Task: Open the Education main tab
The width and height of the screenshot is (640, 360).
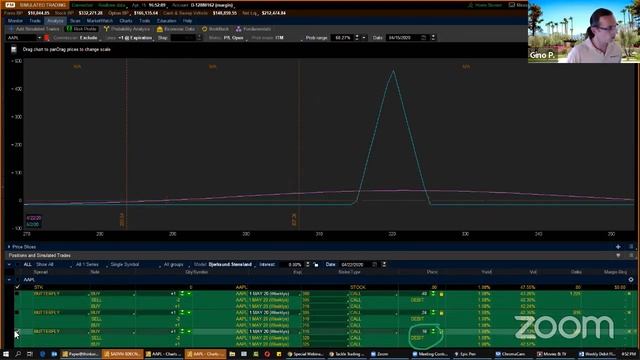Action: pos(167,21)
